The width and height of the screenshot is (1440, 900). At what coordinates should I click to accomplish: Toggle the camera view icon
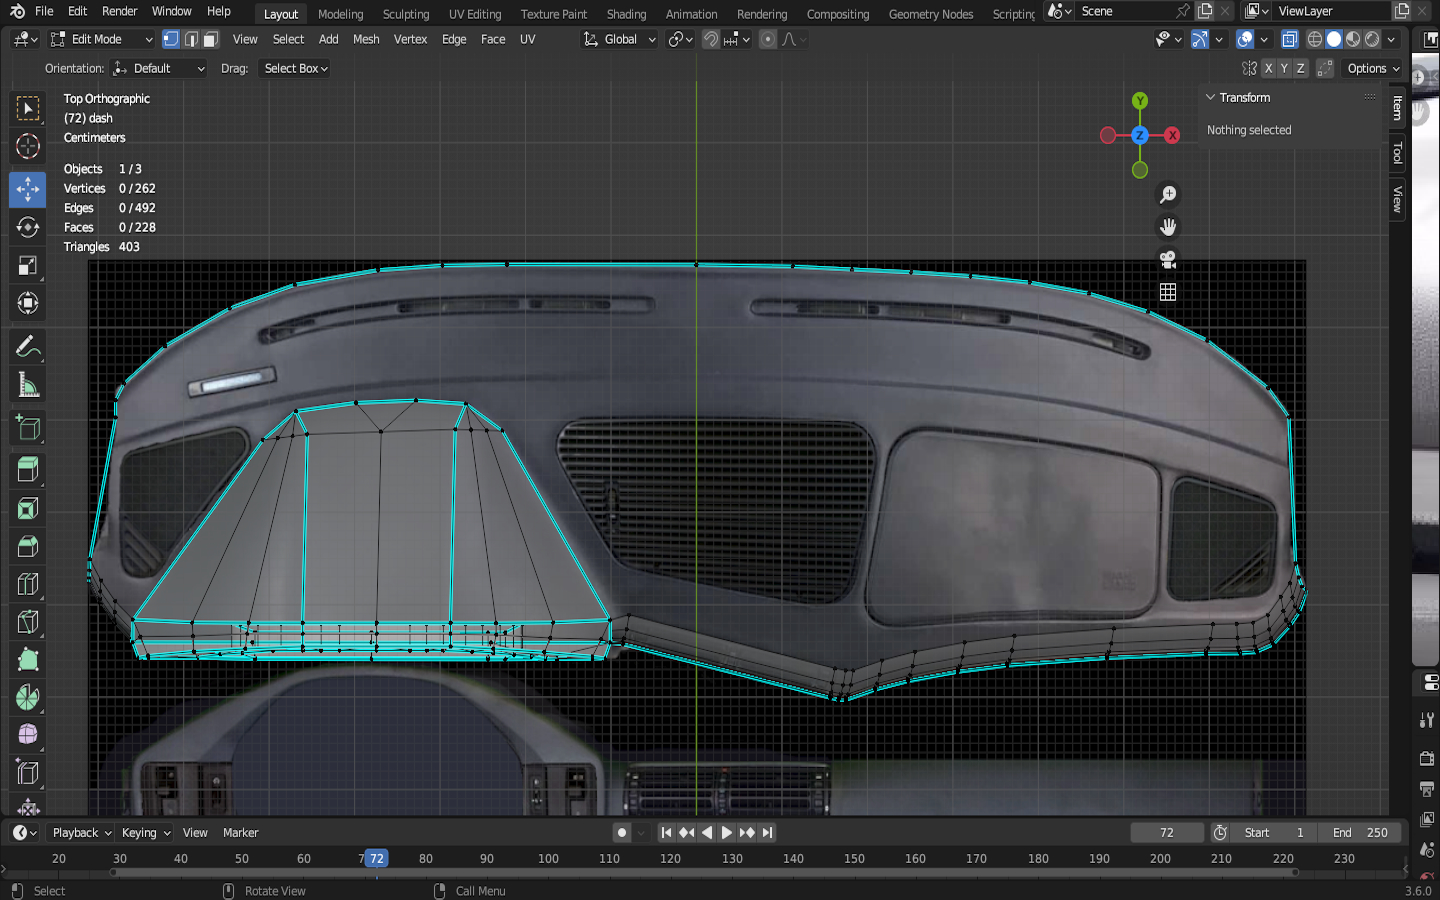(x=1167, y=260)
